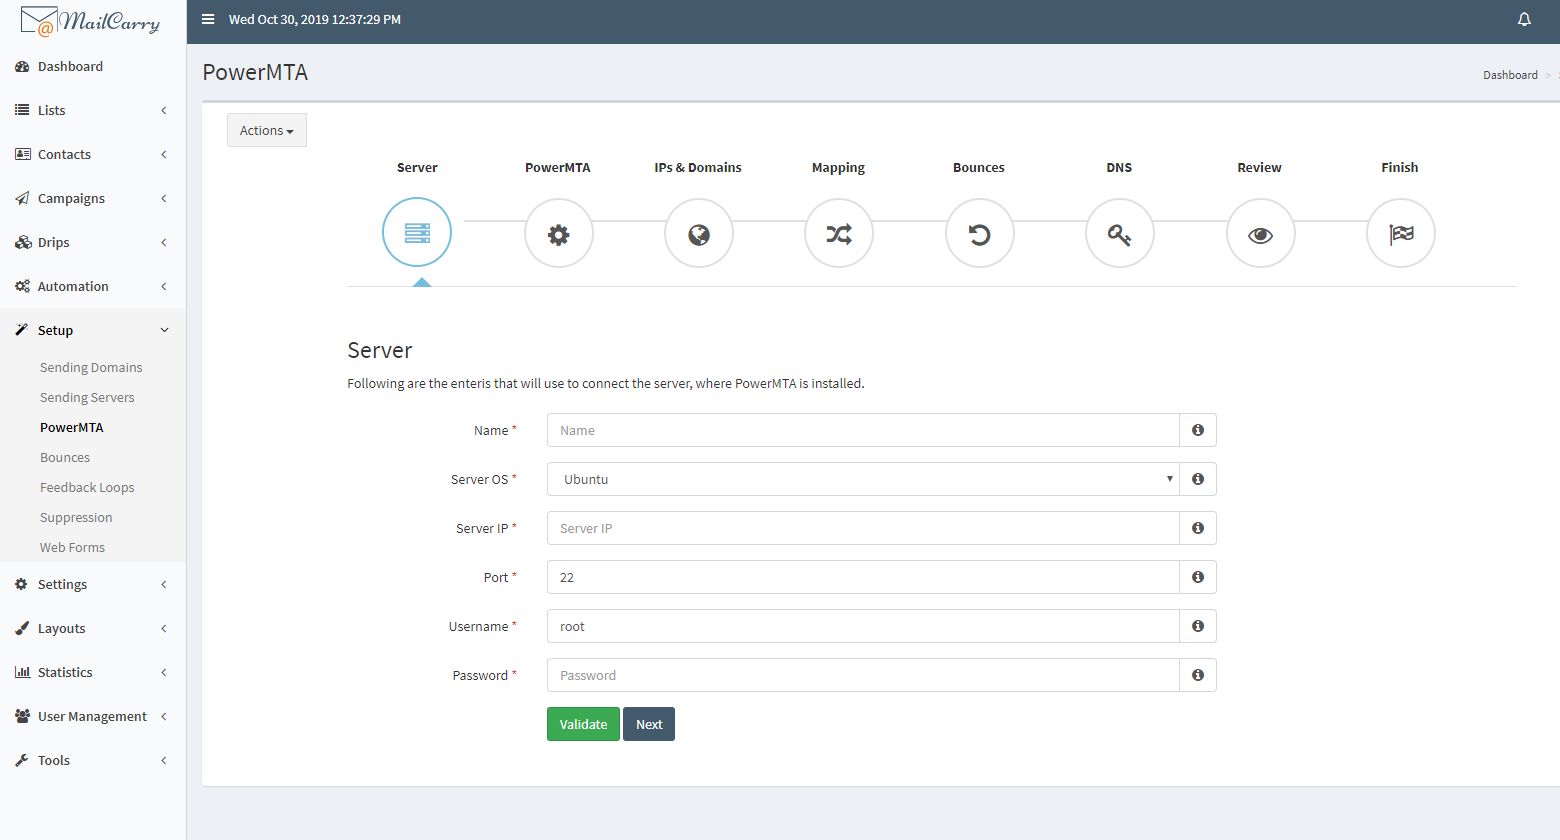Screen dimensions: 1560x840
Task: Click the Review eye step icon
Action: (1261, 234)
